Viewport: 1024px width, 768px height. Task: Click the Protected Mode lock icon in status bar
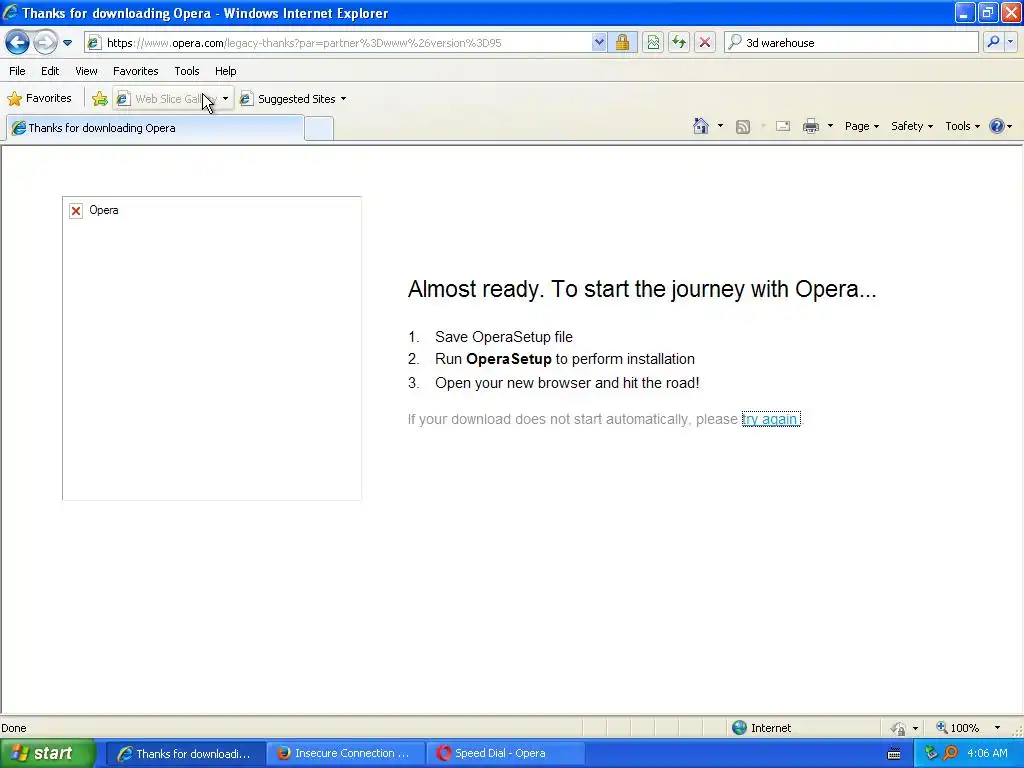[899, 728]
